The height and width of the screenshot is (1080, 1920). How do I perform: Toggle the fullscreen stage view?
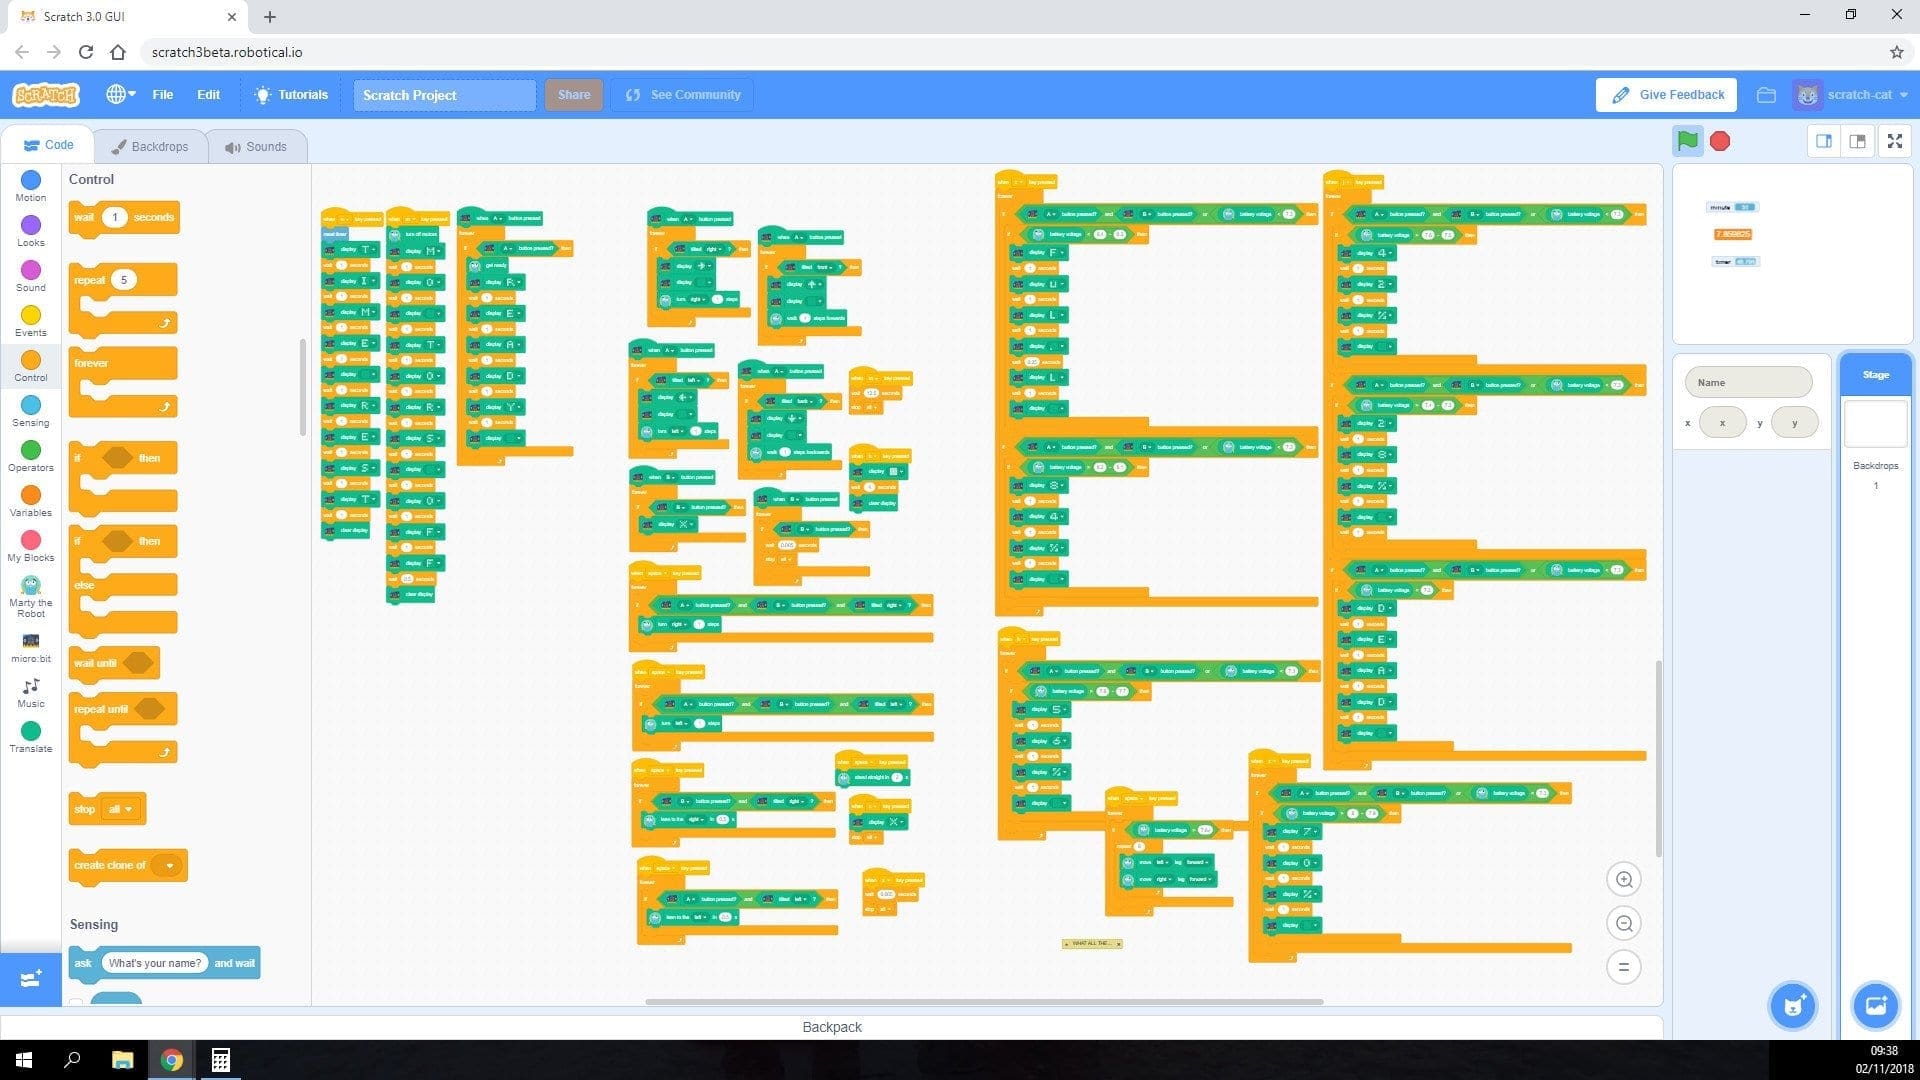coord(1896,141)
